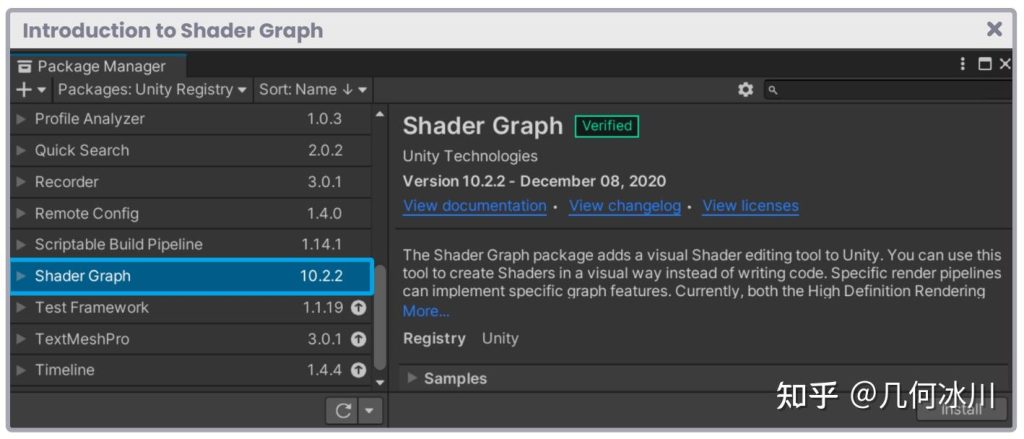
Task: Click the Unity Technologies author text
Action: (x=470, y=156)
